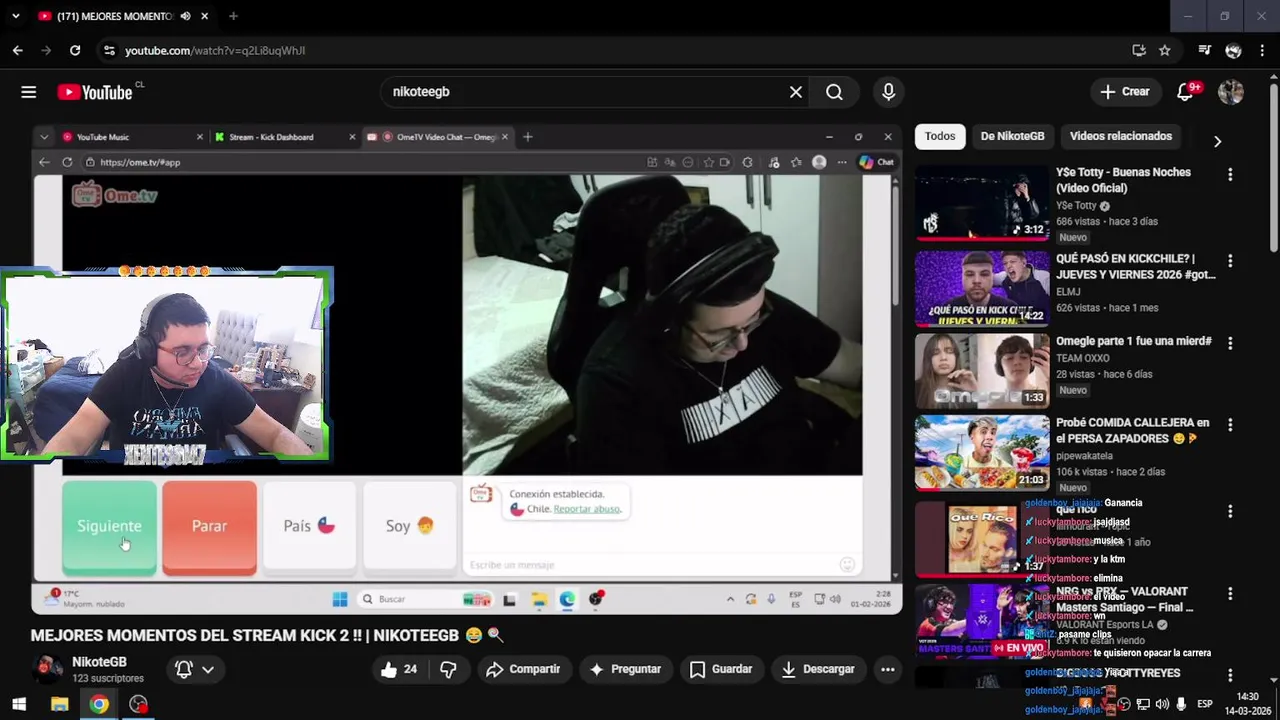Click the ELMJ channel name
This screenshot has width=1280, height=720.
[x=1069, y=292]
